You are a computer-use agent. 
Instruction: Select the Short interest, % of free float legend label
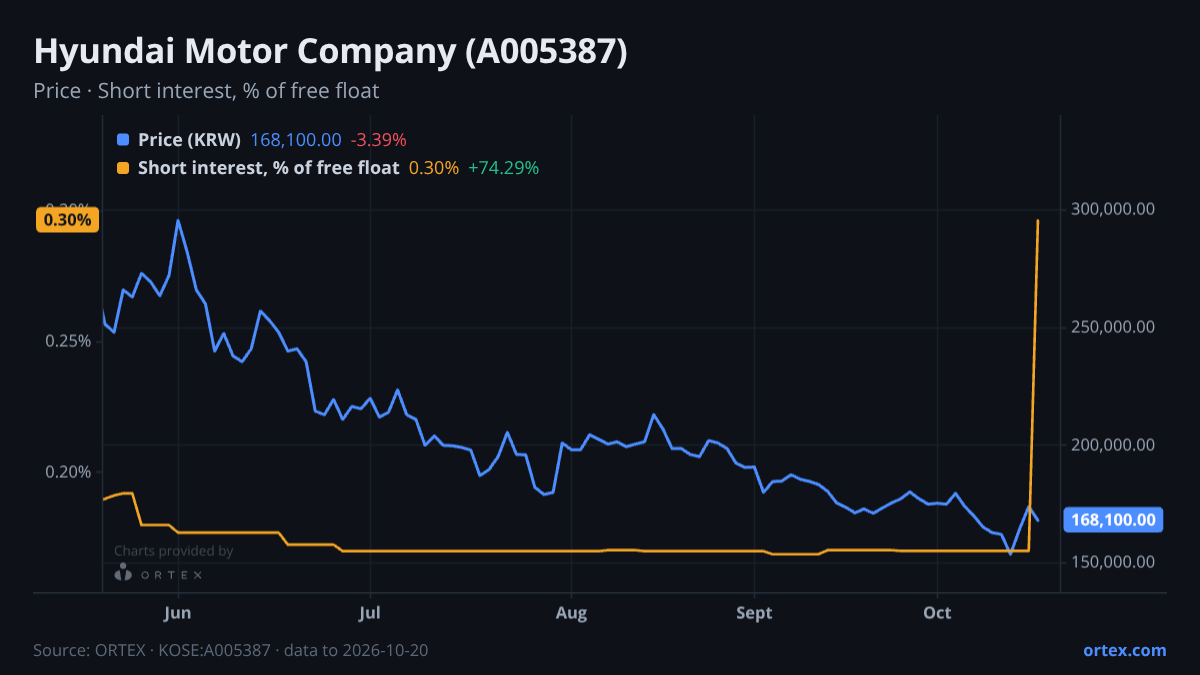point(269,168)
